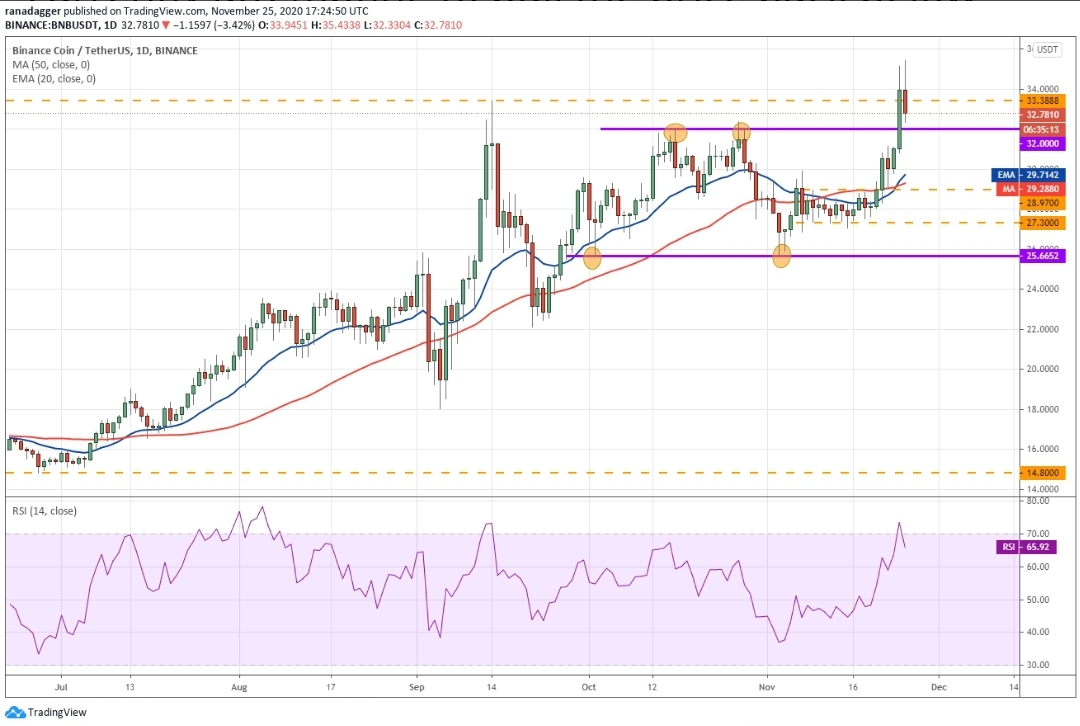The image size is (1080, 726).
Task: Click the orange 33.3888 price label
Action: pyautogui.click(x=1043, y=101)
